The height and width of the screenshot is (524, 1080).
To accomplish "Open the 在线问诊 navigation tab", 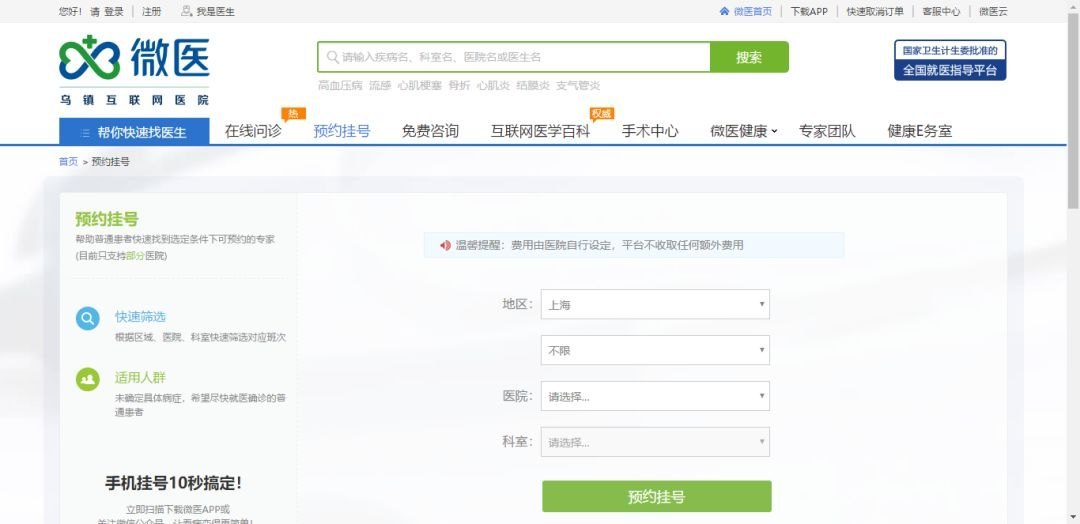I will click(x=253, y=131).
